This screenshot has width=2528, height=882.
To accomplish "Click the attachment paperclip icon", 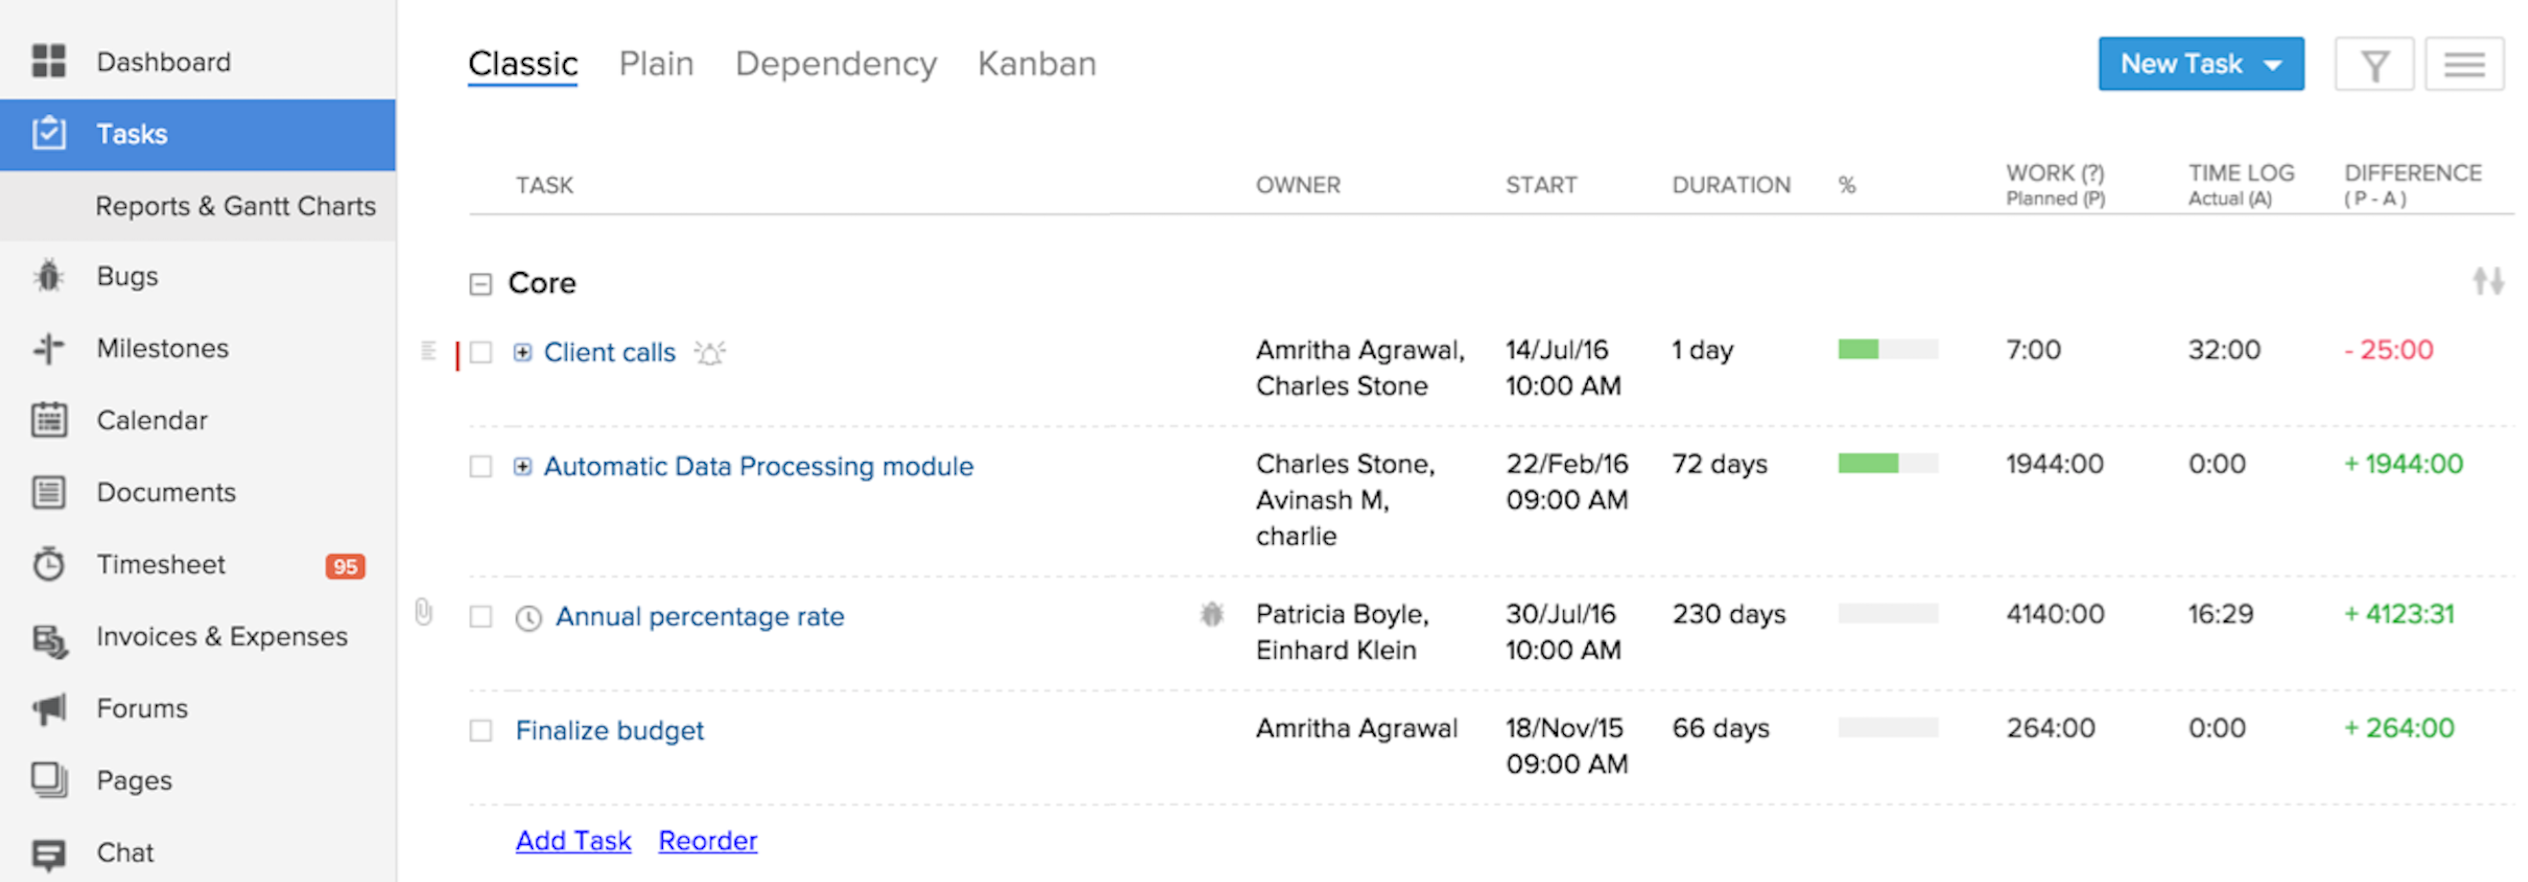I will point(424,611).
